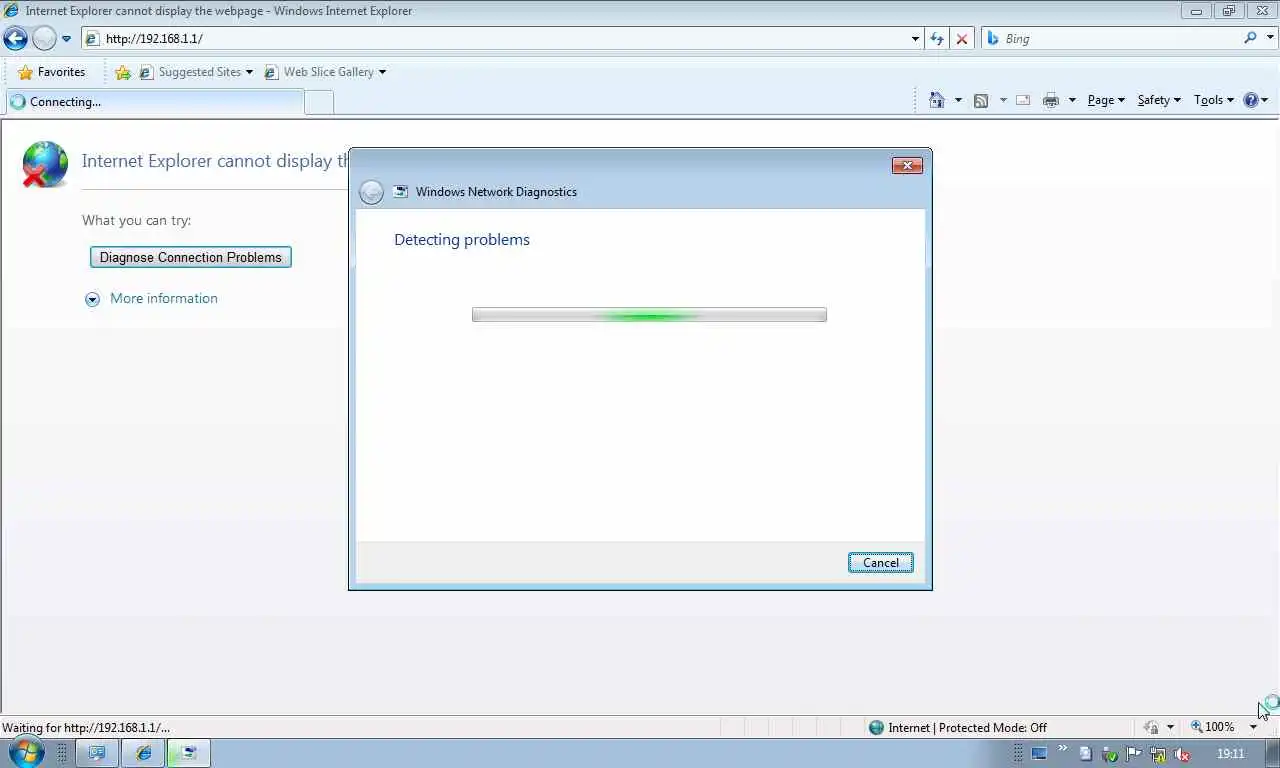Open a new blank tab

[318, 102]
